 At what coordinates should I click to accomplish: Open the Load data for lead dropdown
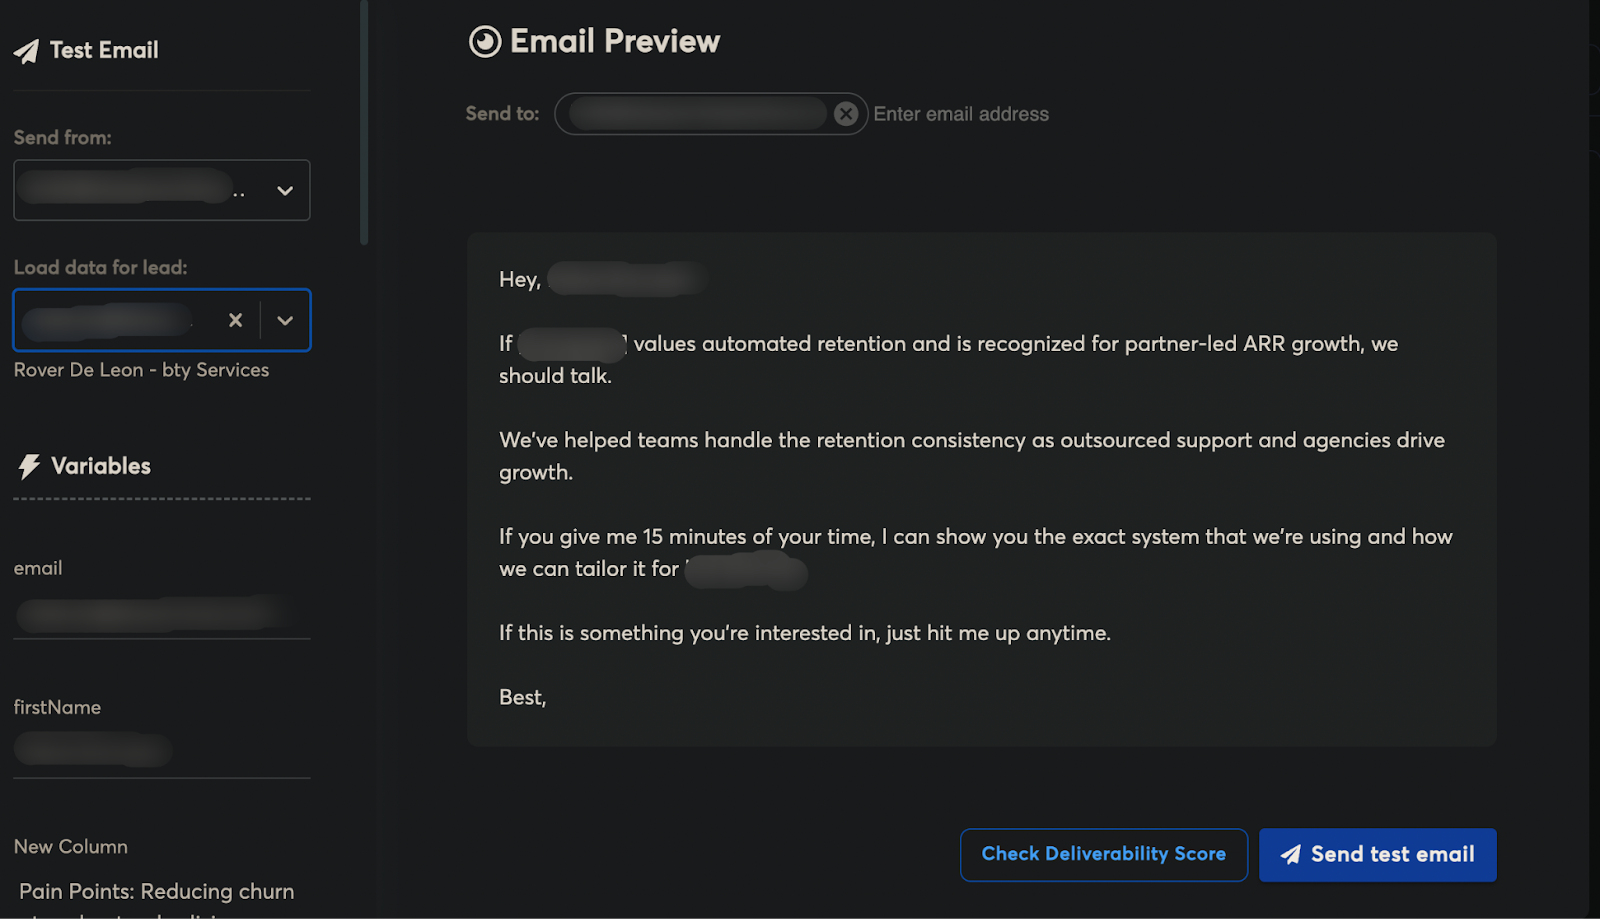pyautogui.click(x=286, y=320)
